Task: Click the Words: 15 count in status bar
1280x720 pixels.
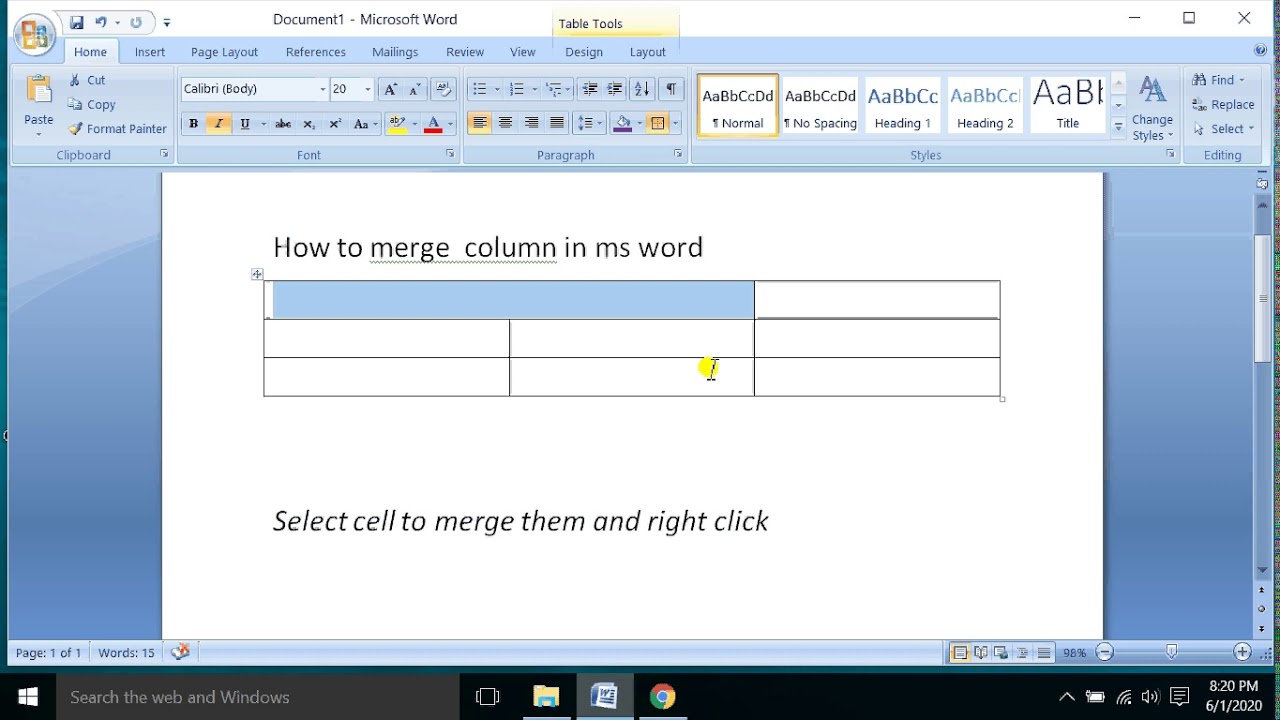Action: pyautogui.click(x=126, y=653)
